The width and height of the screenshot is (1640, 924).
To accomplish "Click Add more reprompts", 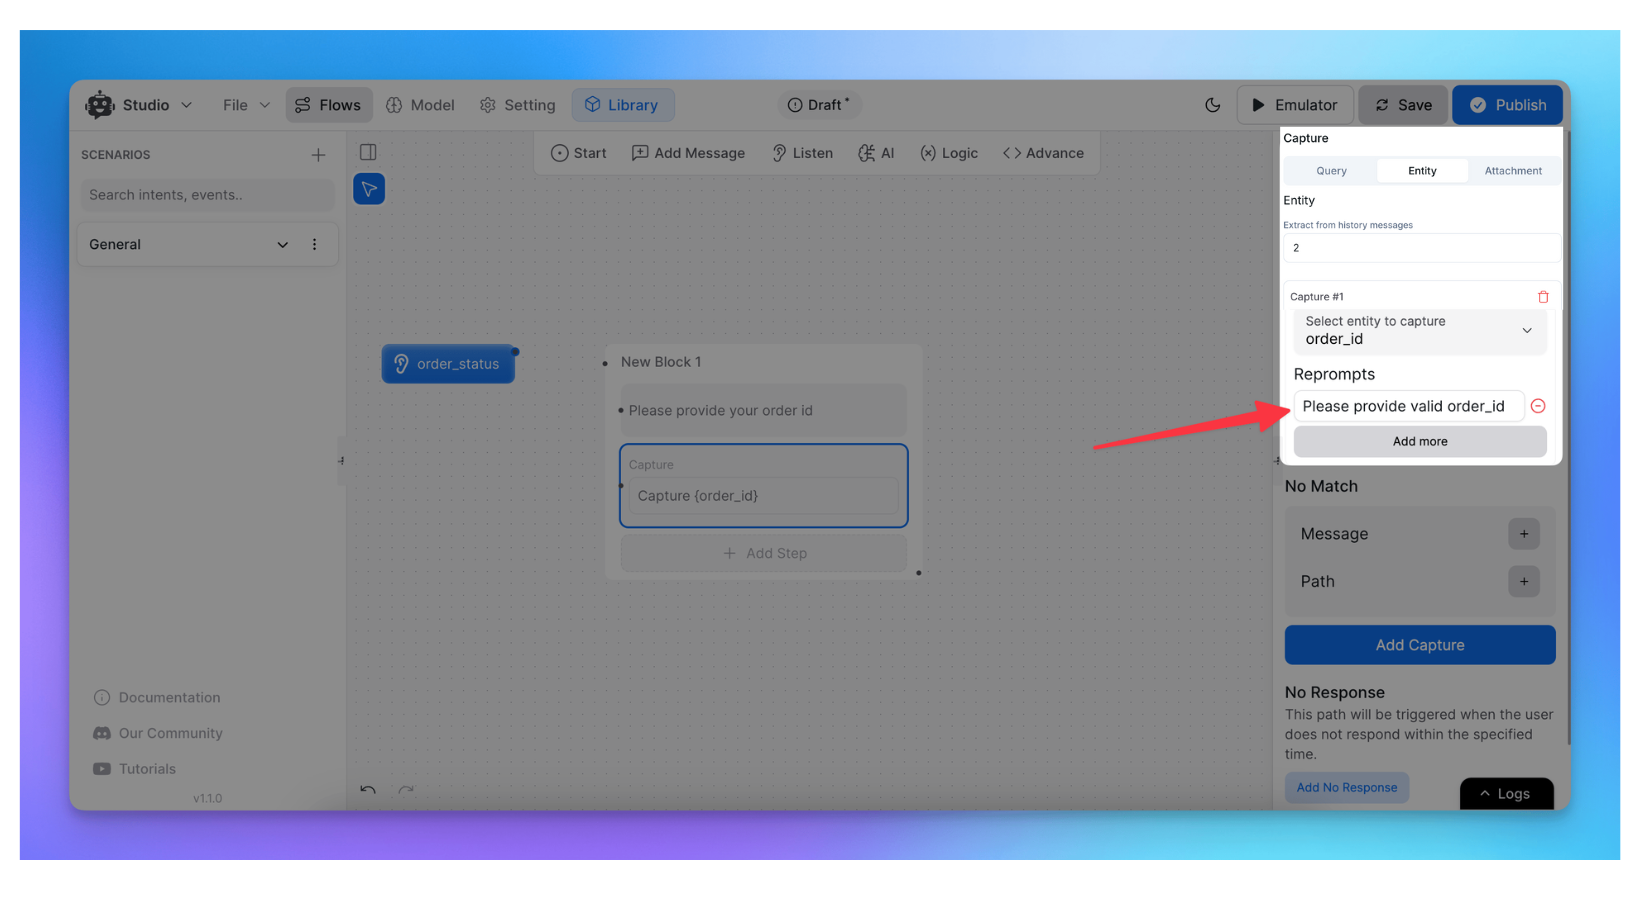I will tap(1420, 442).
